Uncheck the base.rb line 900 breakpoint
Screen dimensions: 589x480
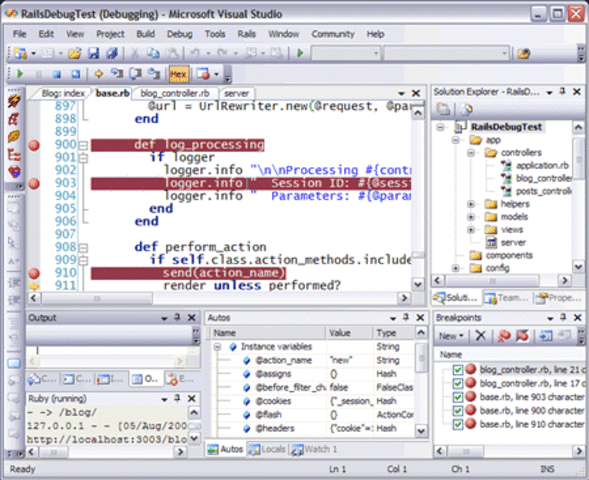(458, 411)
